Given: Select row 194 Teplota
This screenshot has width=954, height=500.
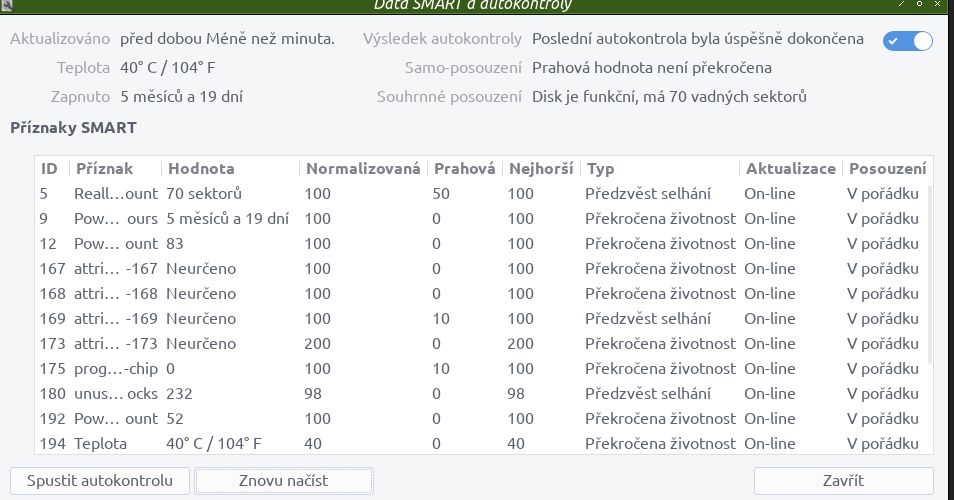Looking at the screenshot, I should [x=481, y=443].
